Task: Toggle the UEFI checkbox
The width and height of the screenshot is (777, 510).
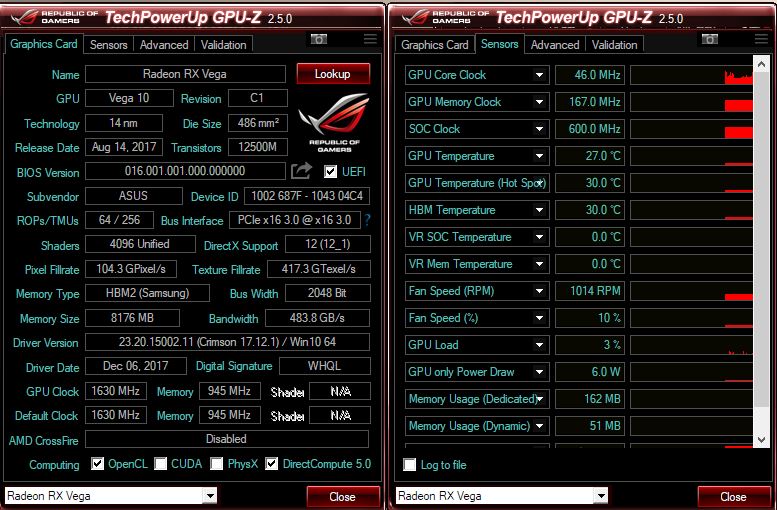Action: tap(330, 171)
